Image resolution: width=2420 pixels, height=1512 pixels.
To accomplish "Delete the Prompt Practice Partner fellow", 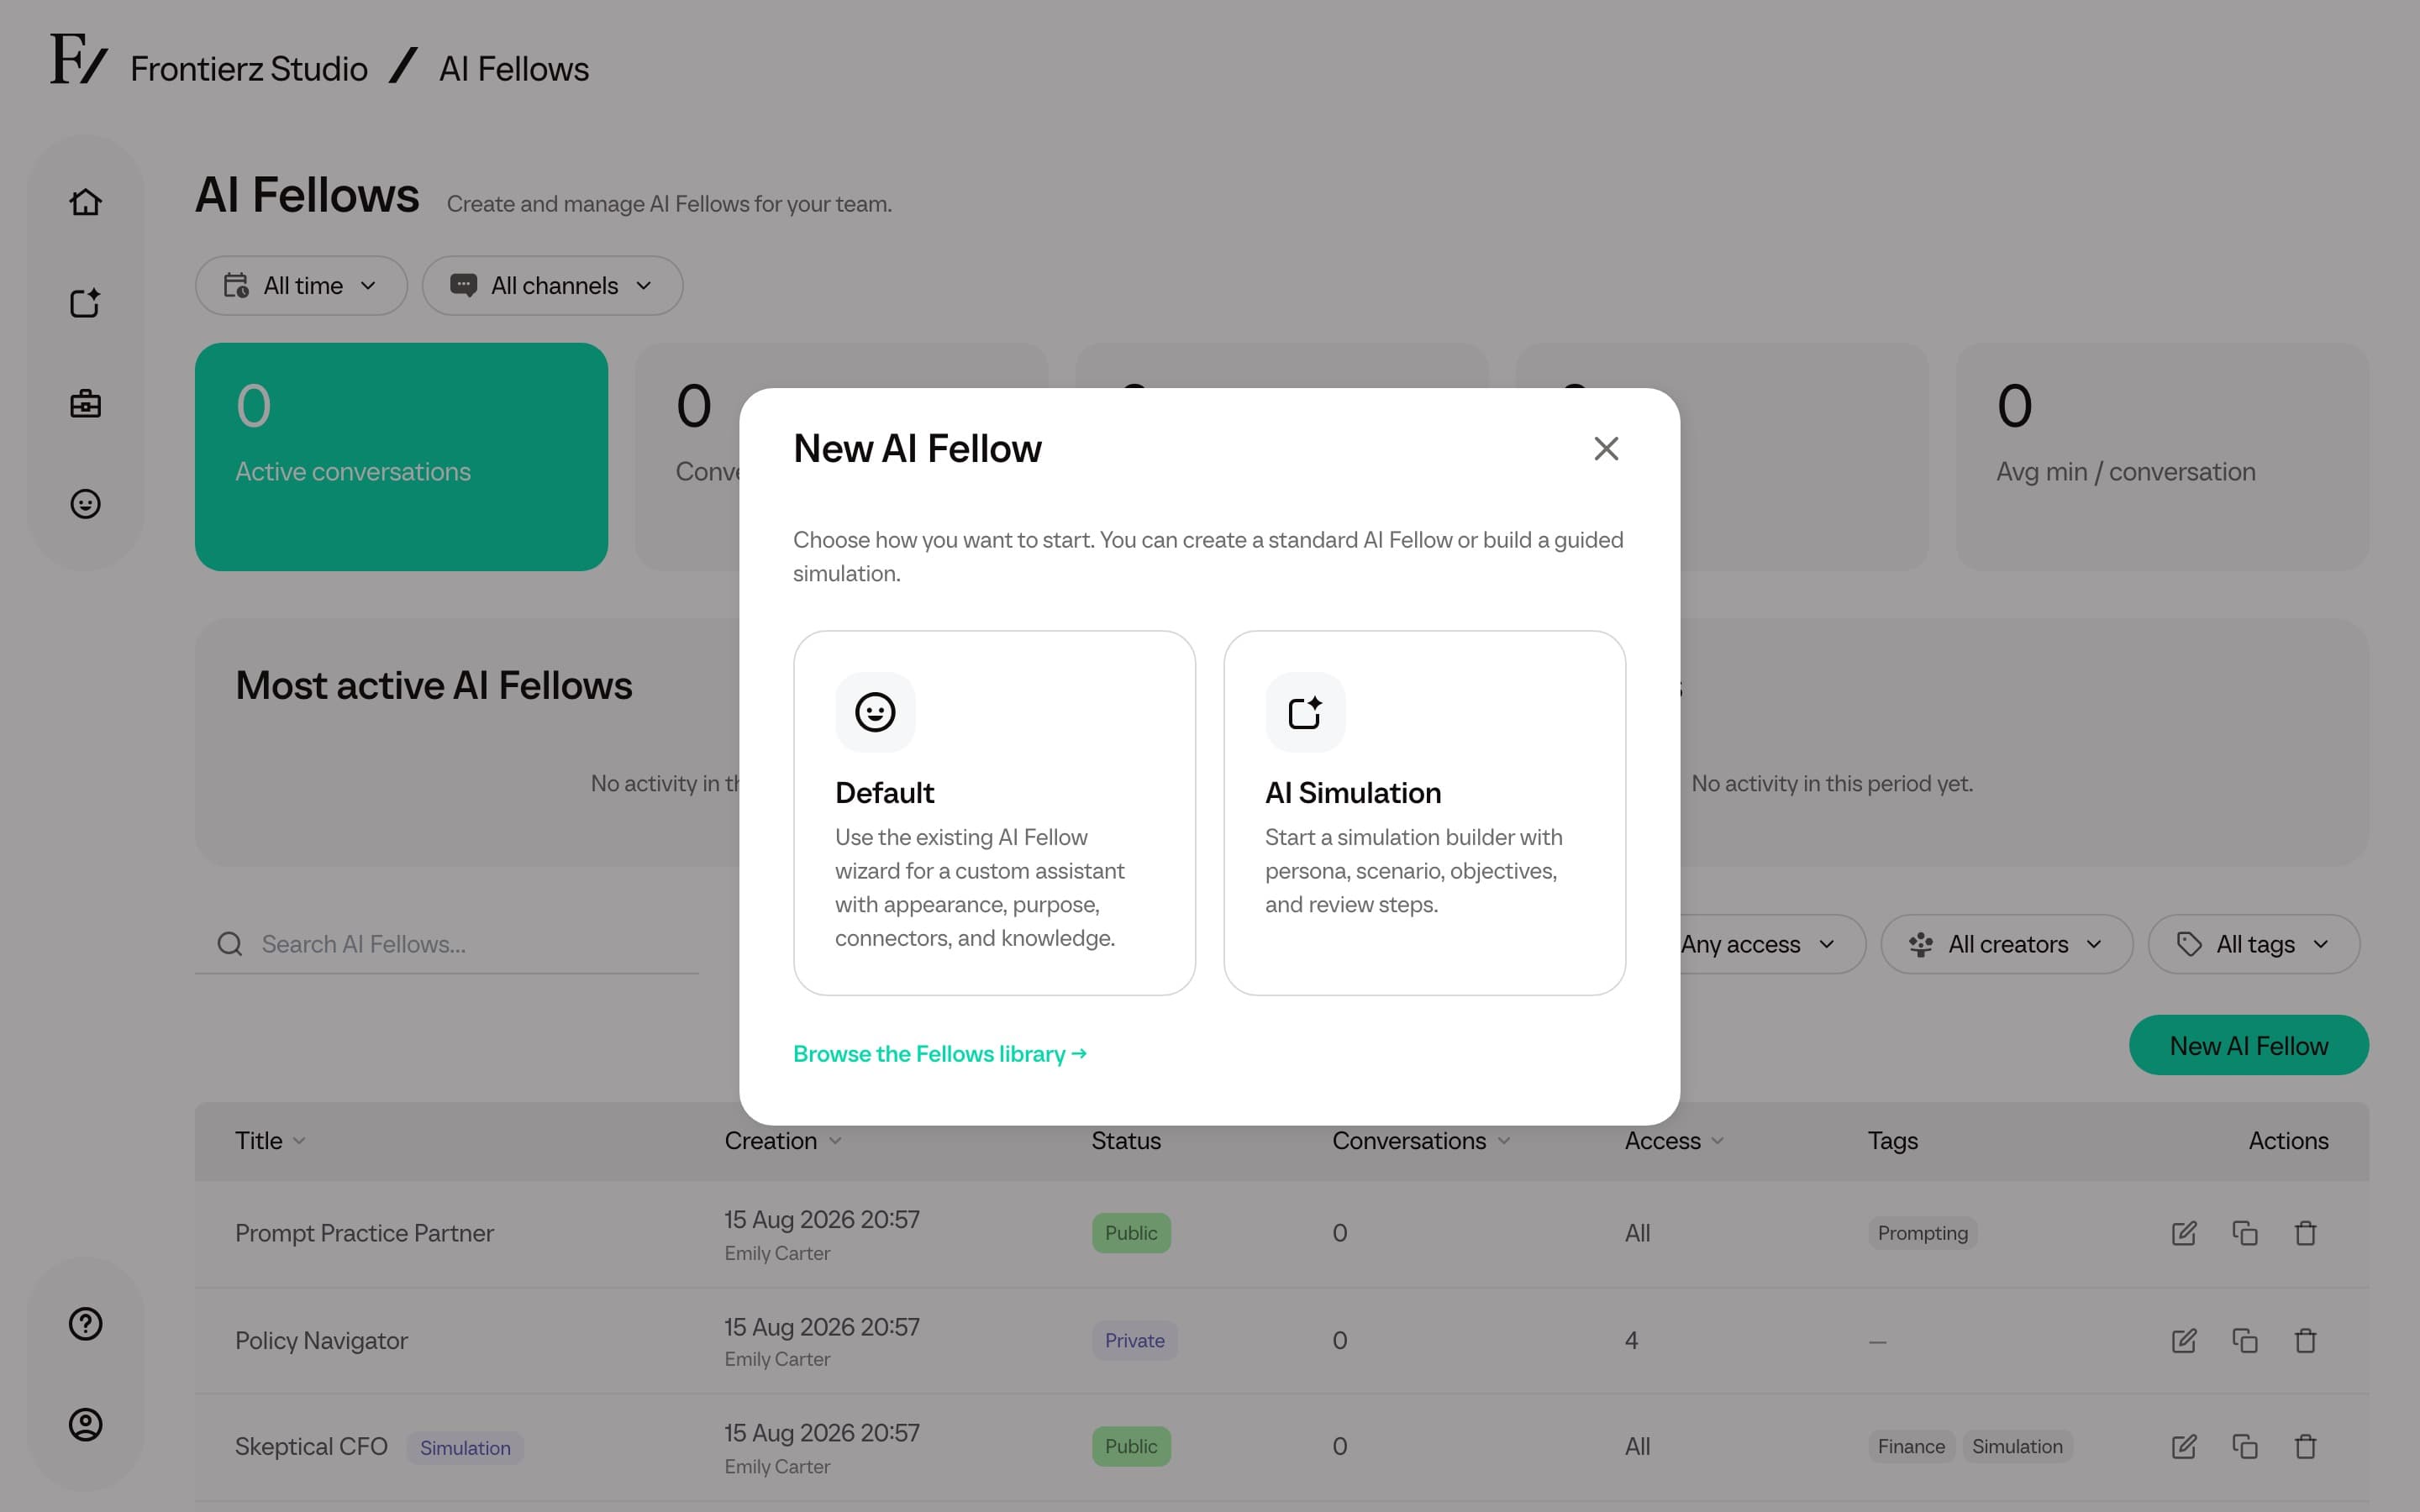I will [2306, 1233].
